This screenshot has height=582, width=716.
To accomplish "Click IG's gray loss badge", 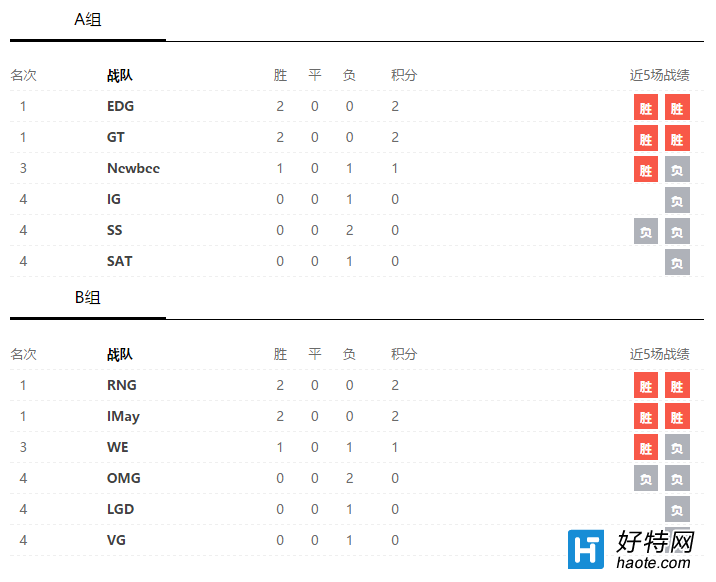I will [x=677, y=200].
